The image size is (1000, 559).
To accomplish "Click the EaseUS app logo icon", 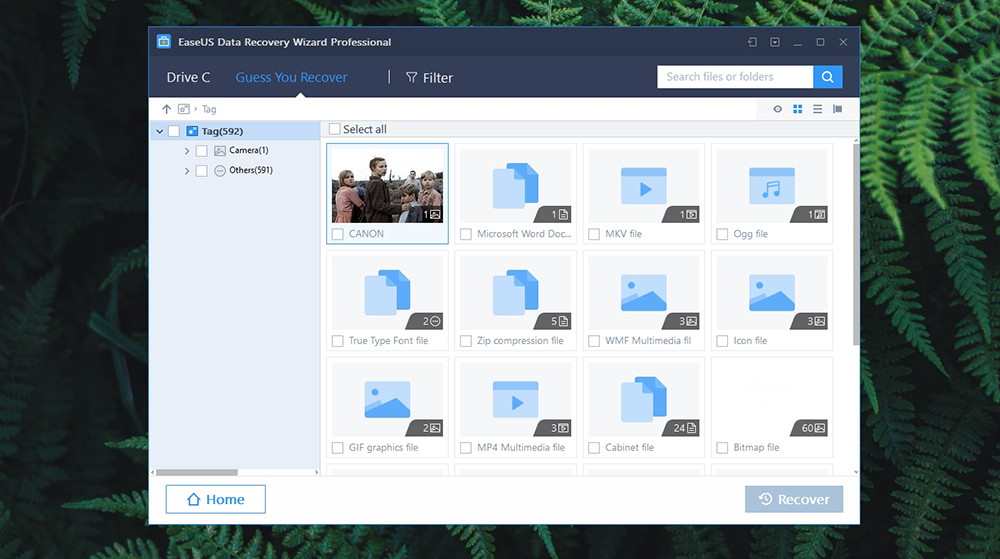I will point(164,41).
